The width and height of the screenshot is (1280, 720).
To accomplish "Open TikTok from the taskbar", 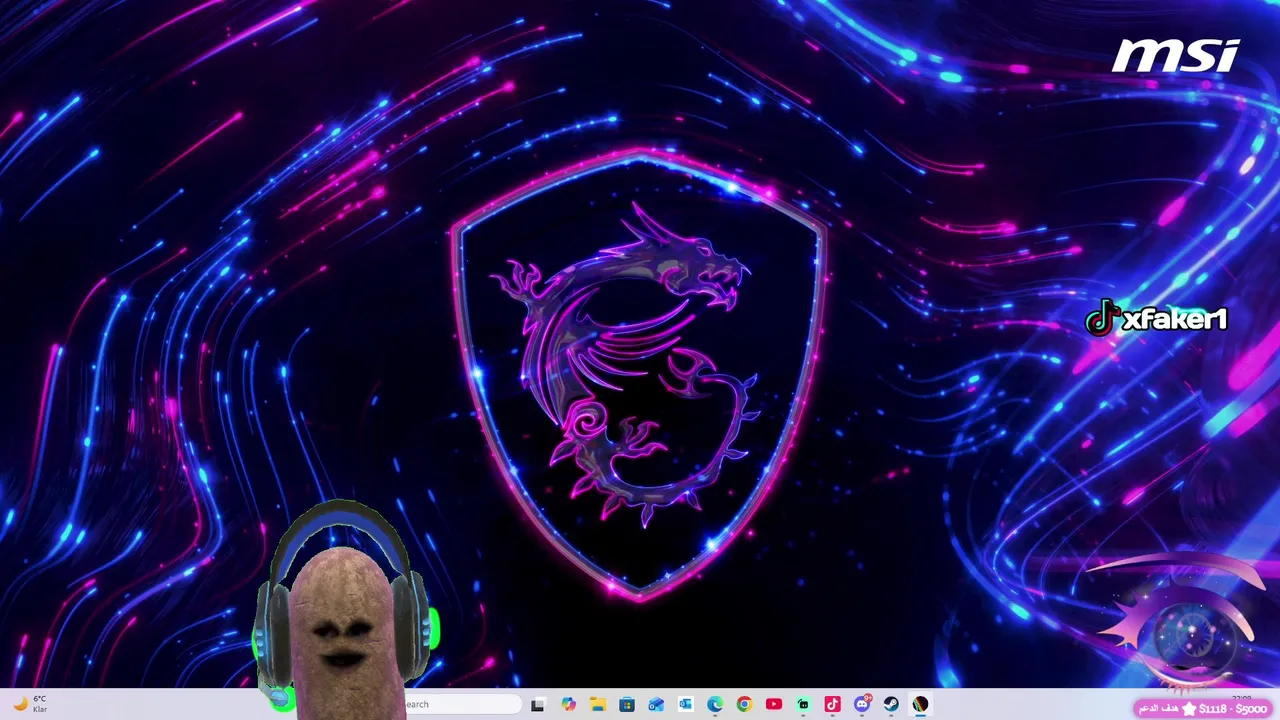I will 832,704.
